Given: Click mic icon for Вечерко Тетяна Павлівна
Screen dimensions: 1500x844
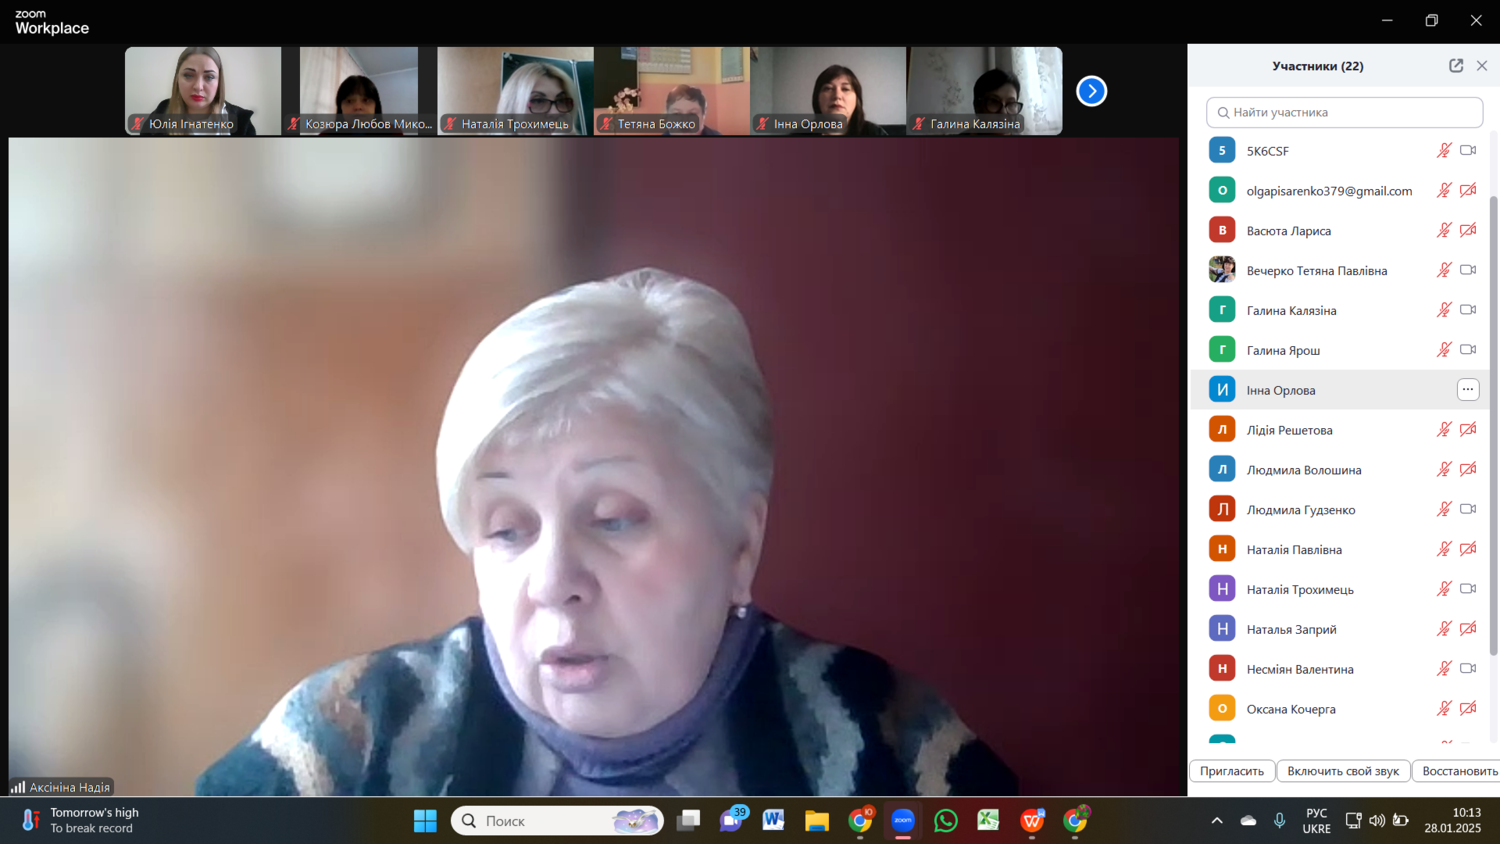Looking at the screenshot, I should (x=1444, y=270).
